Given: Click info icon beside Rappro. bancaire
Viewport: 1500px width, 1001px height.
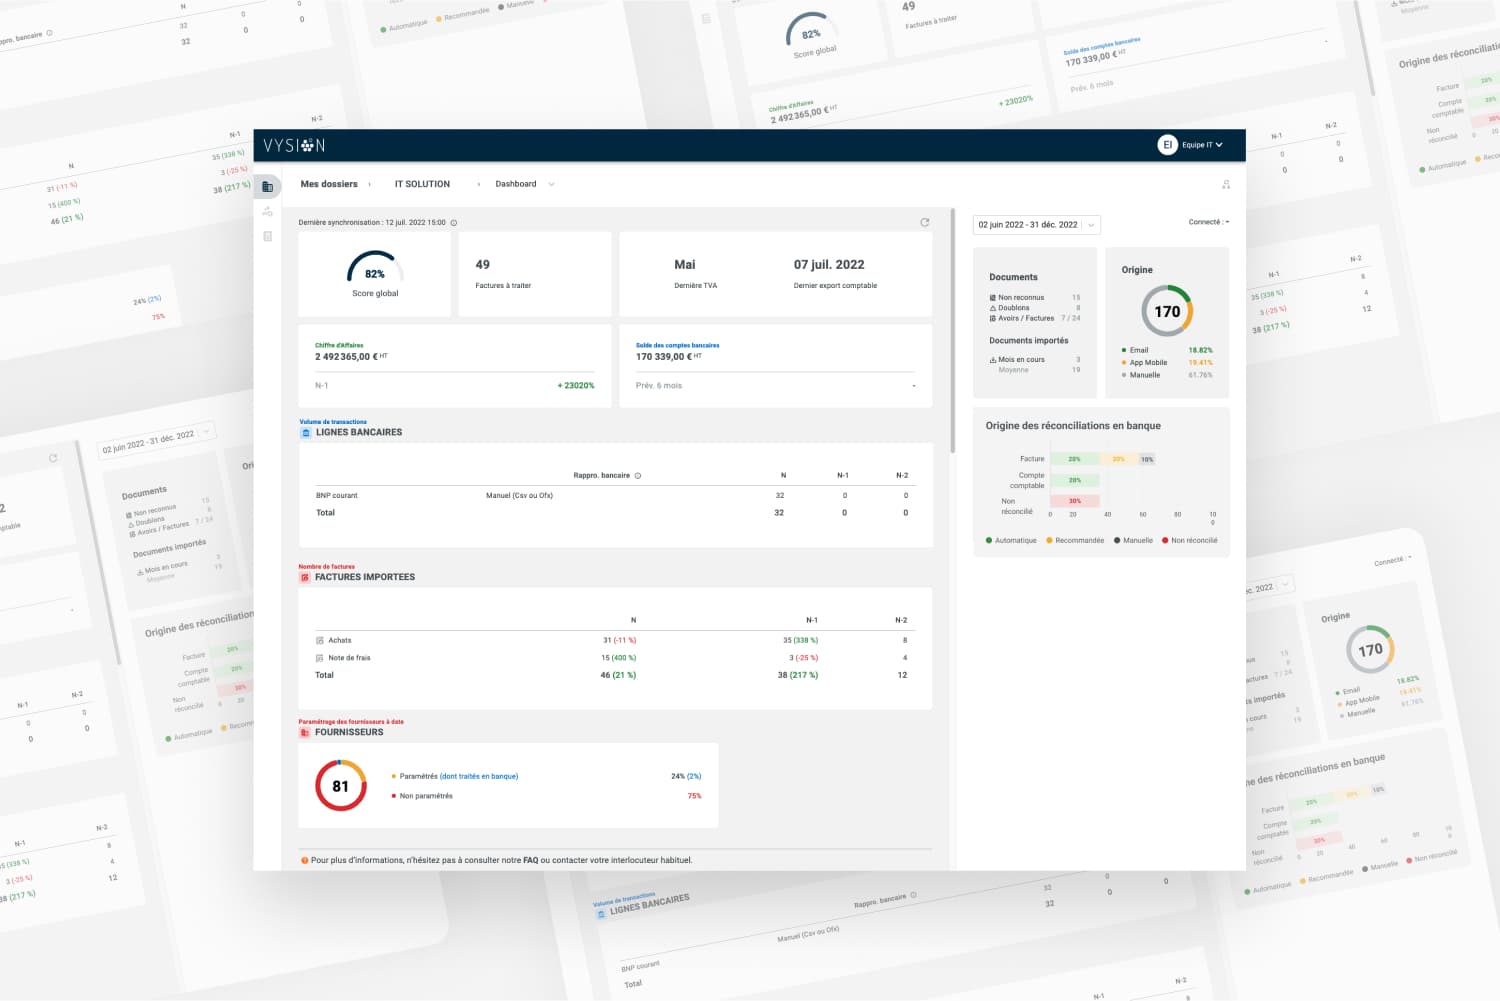Looking at the screenshot, I should (638, 476).
